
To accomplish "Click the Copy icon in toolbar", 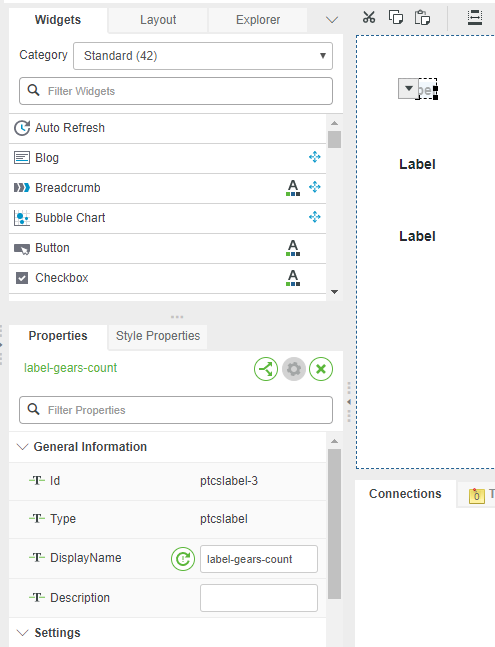I will pyautogui.click(x=396, y=17).
